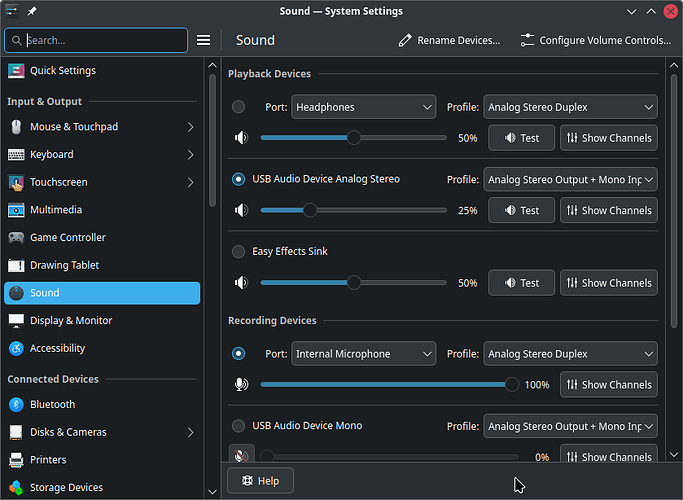This screenshot has height=500, width=683.
Task: Click the Printers icon in sidebar
Action: click(x=16, y=460)
